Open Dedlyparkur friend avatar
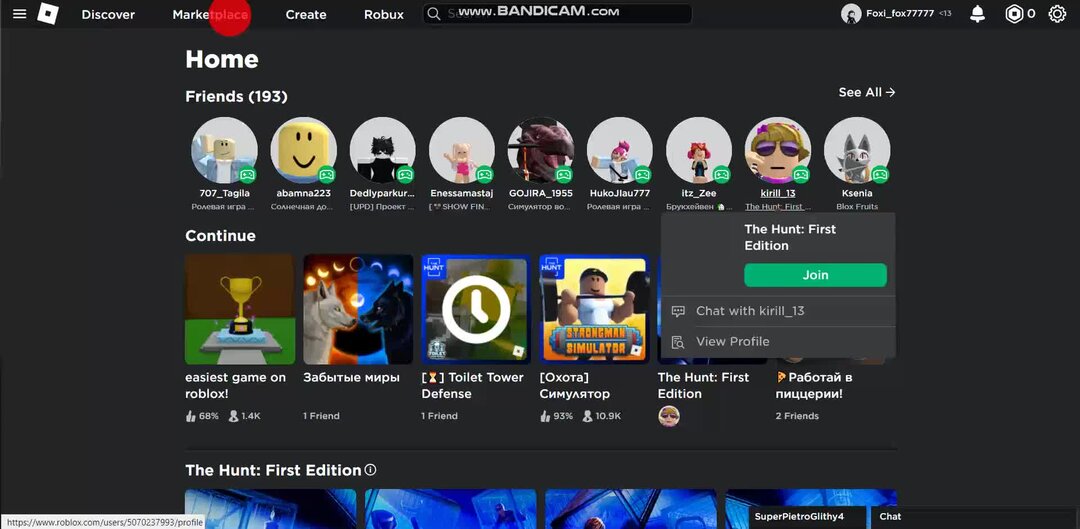This screenshot has width=1080, height=529. (382, 150)
